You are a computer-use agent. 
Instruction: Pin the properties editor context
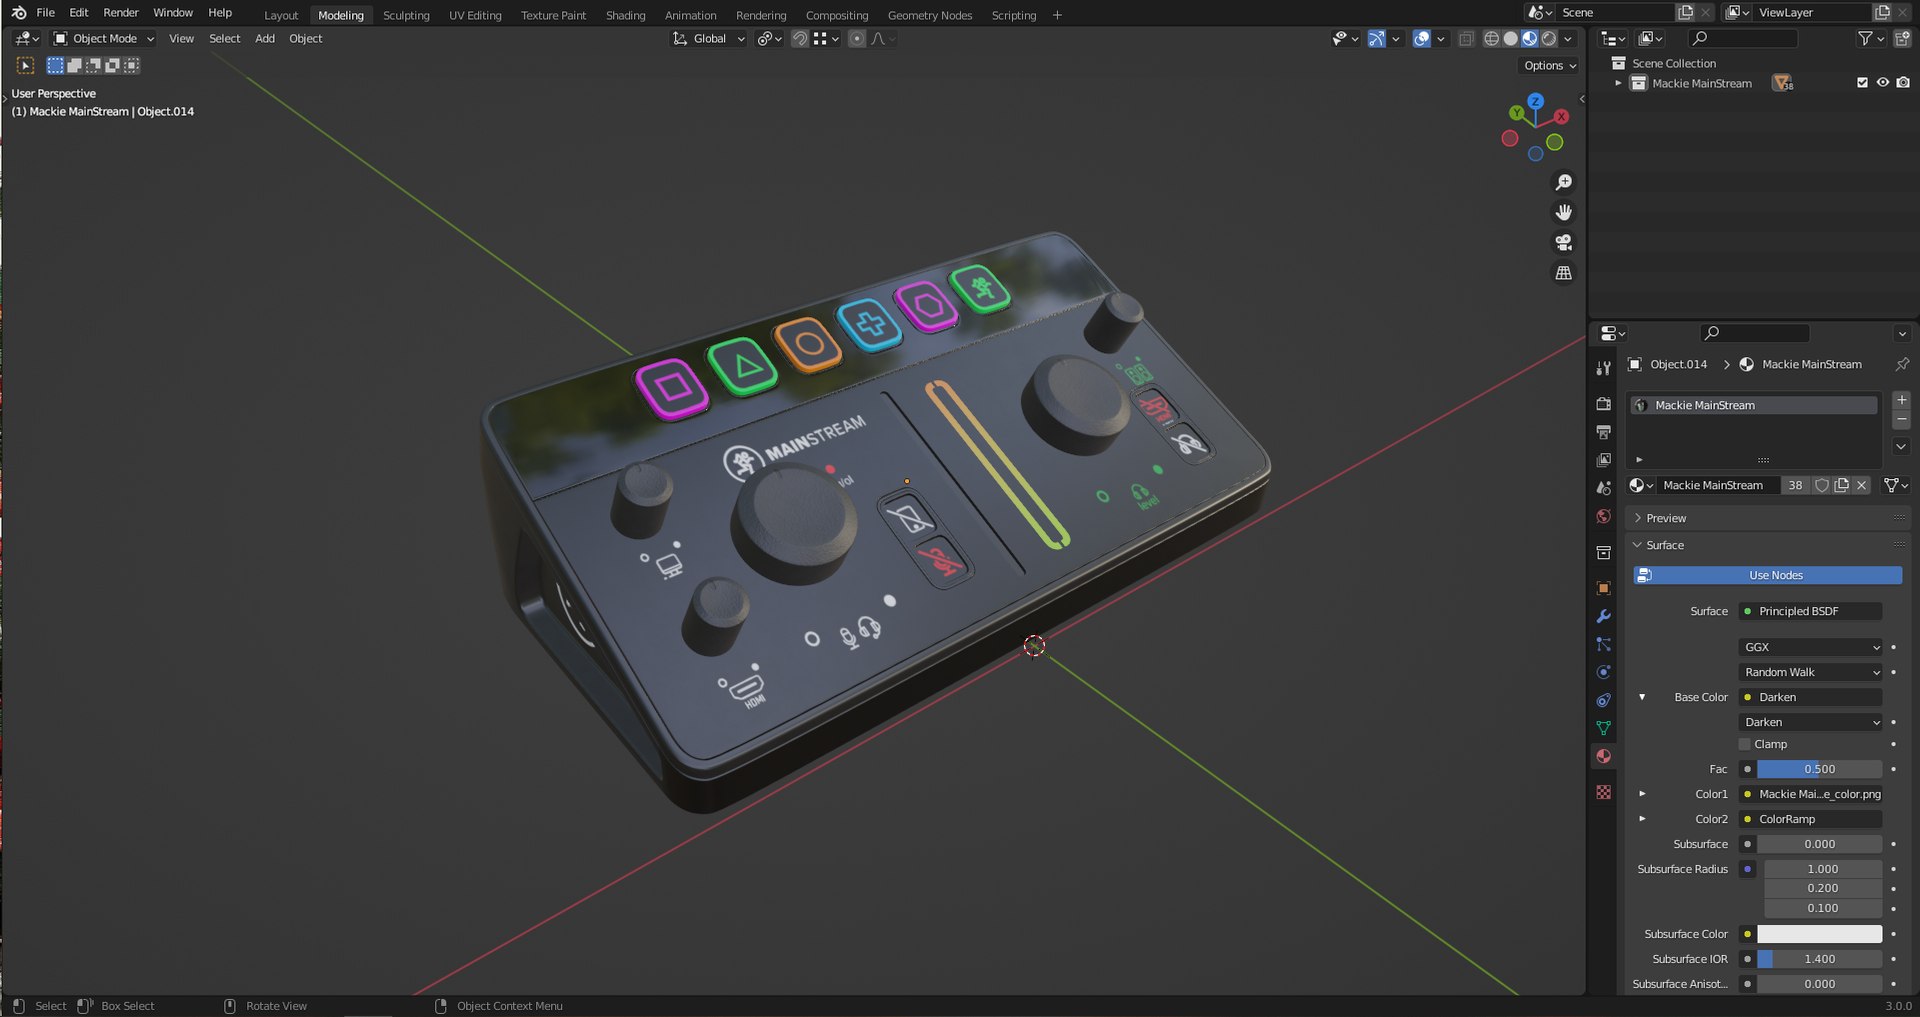[1902, 364]
